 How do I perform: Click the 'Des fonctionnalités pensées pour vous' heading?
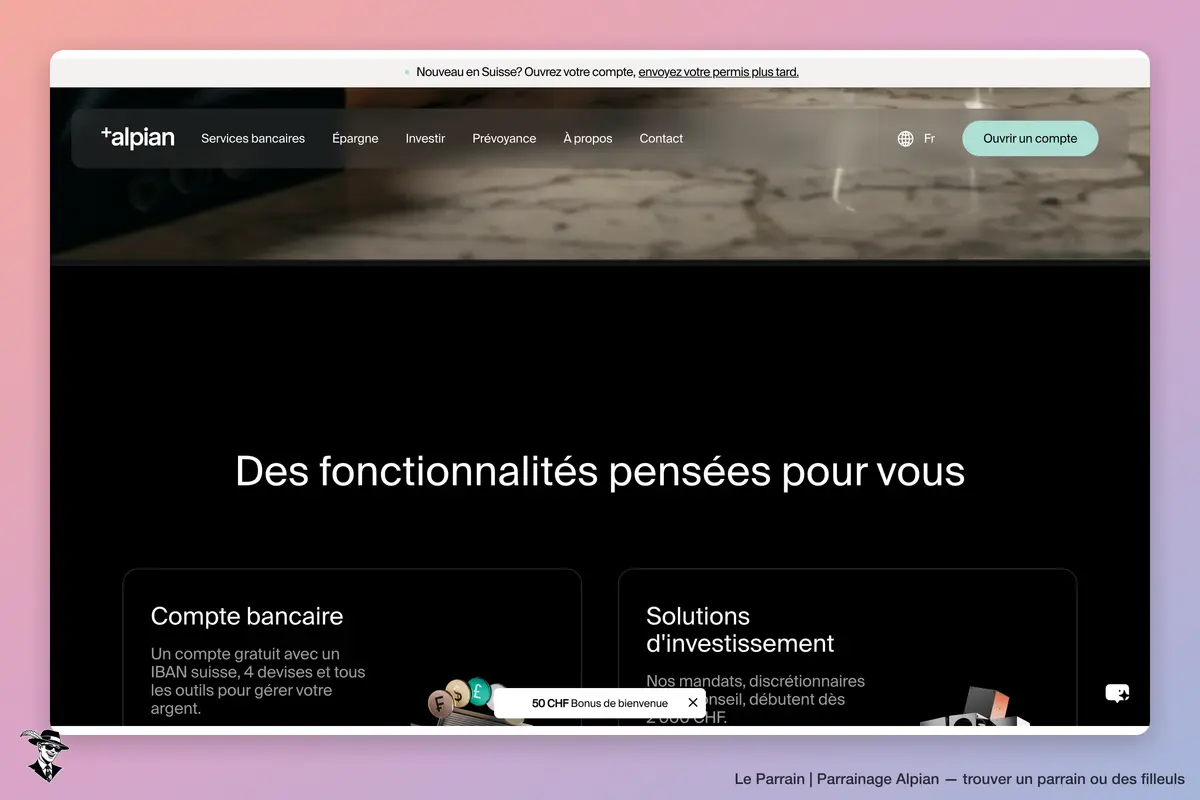coord(600,471)
